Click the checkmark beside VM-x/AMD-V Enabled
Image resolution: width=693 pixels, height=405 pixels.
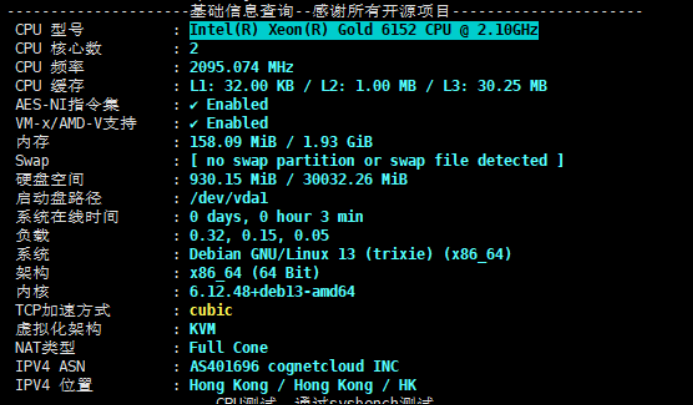[194, 124]
